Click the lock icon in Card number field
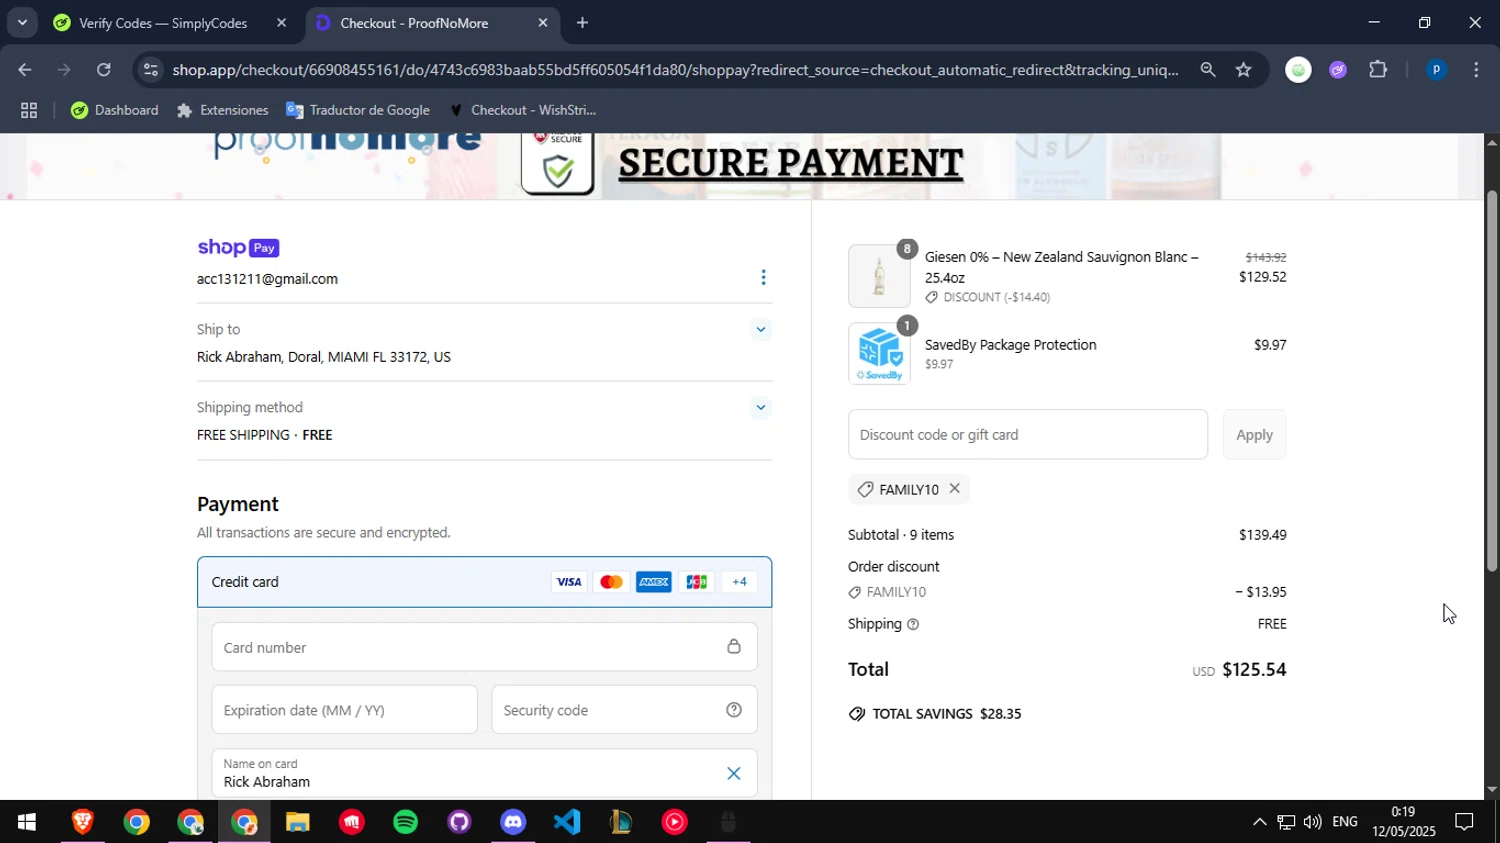Screen dimensions: 1500x843 click(x=734, y=647)
